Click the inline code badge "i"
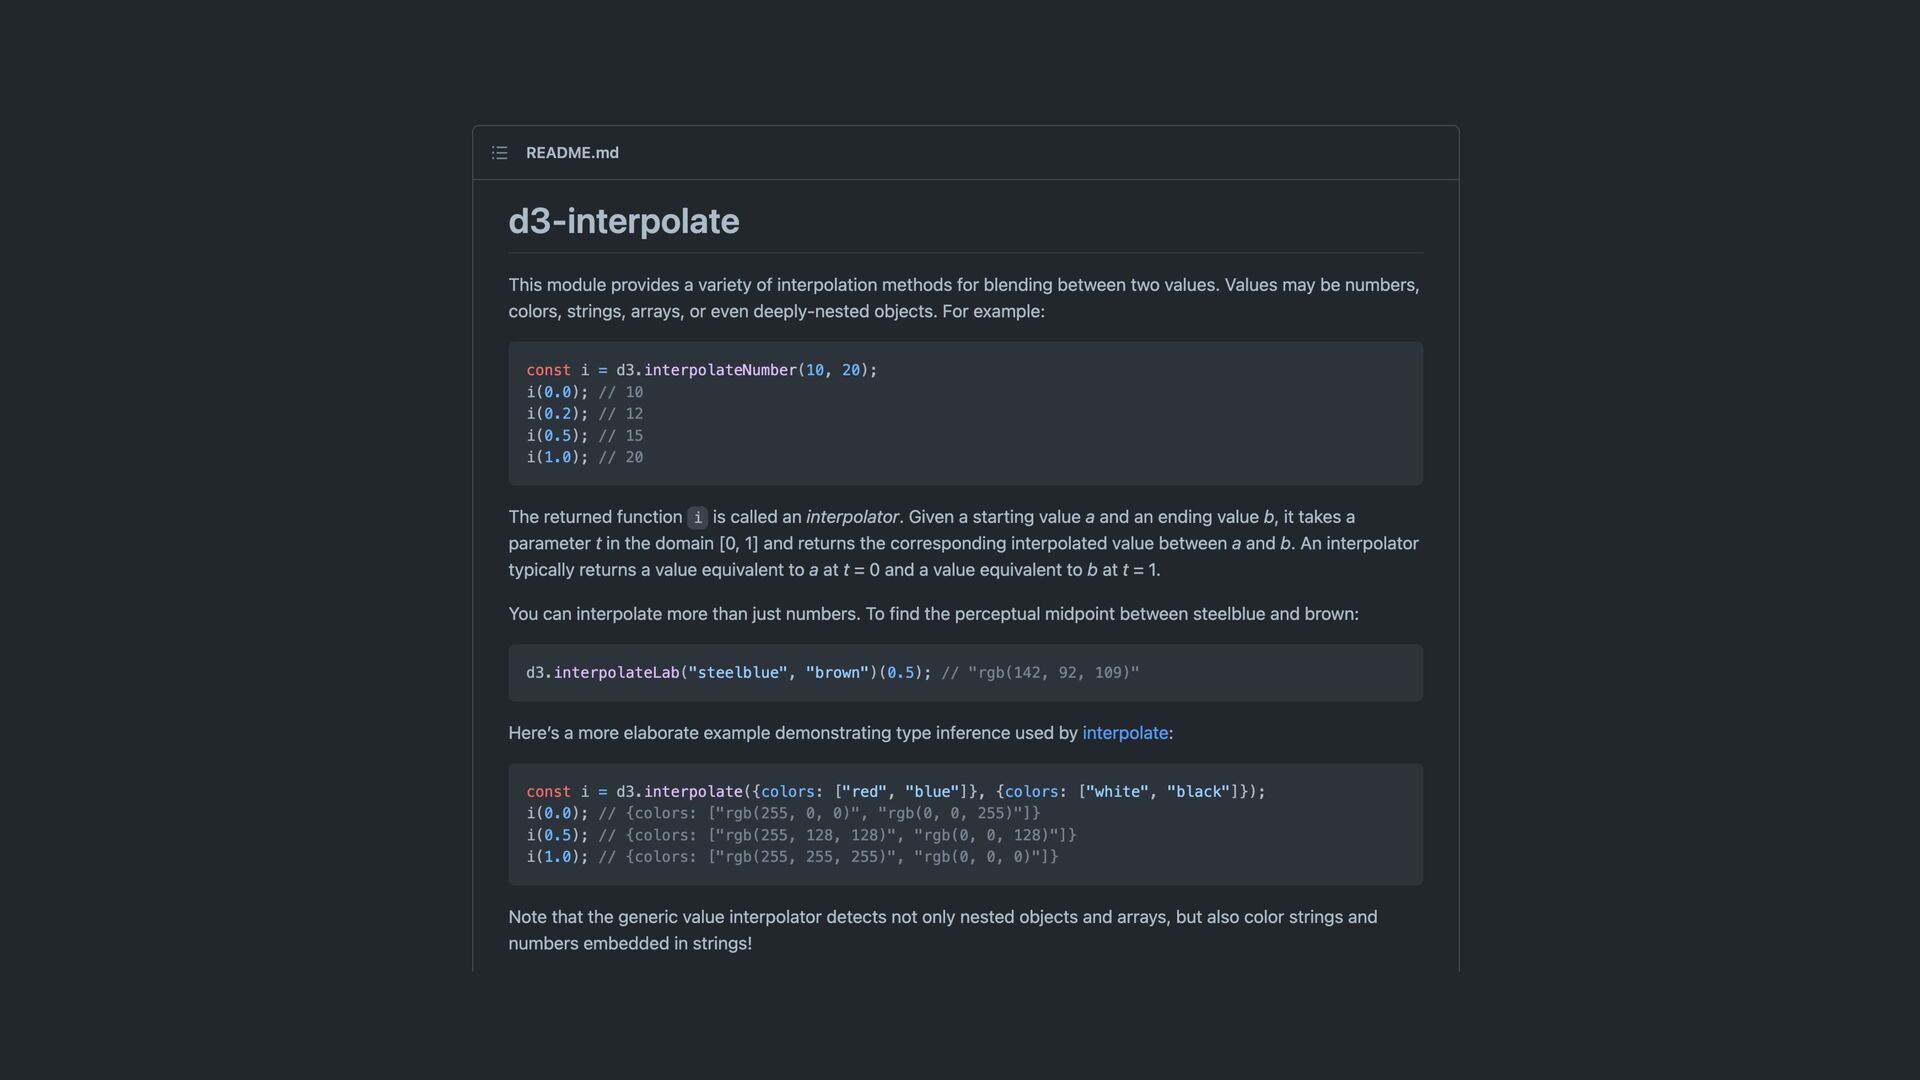This screenshot has height=1080, width=1920. tap(697, 517)
